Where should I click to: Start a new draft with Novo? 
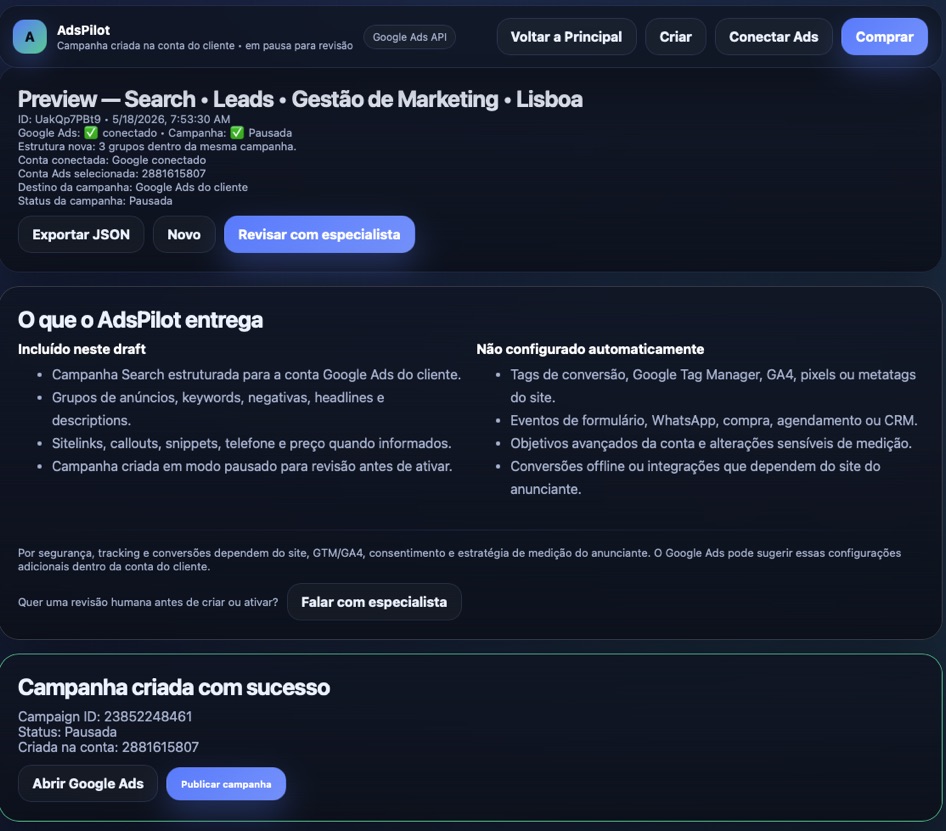click(184, 234)
